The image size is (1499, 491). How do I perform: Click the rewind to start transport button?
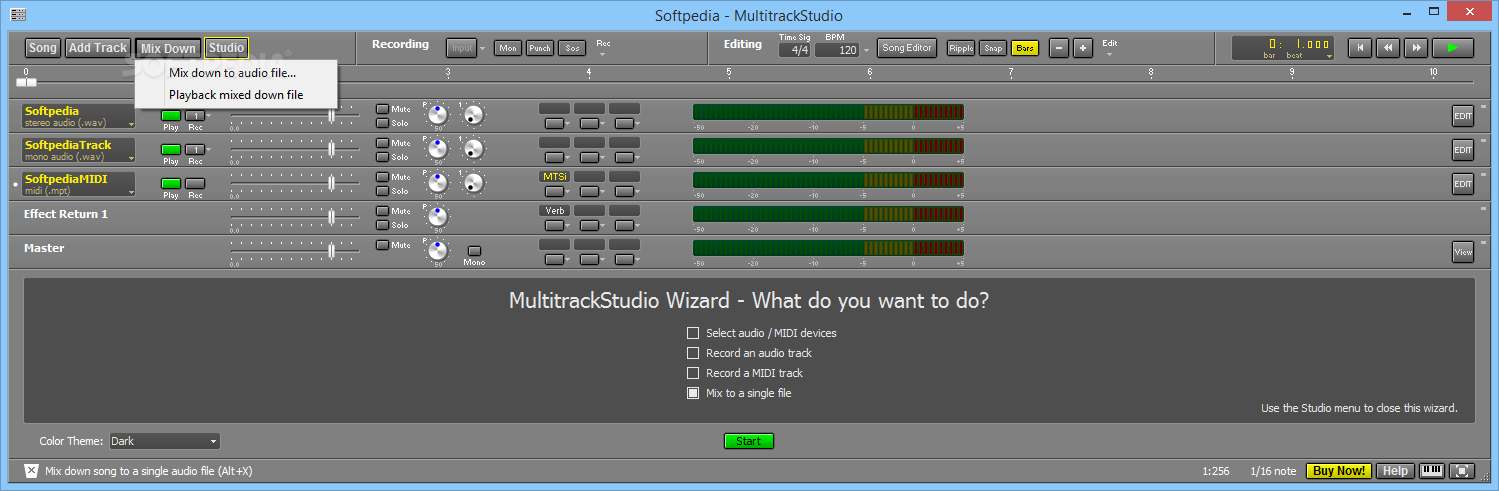[1359, 48]
